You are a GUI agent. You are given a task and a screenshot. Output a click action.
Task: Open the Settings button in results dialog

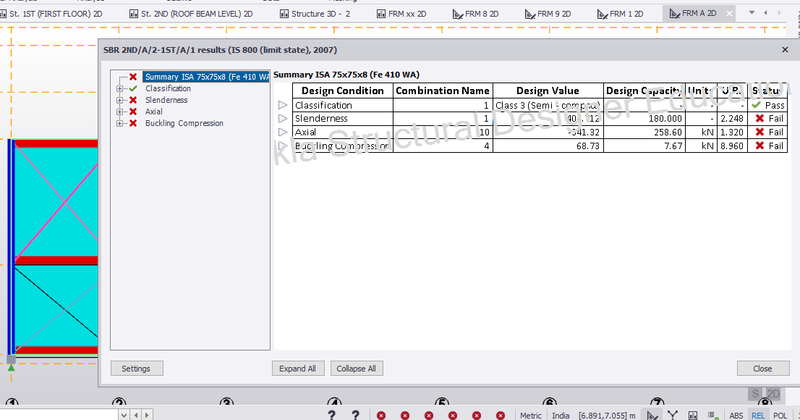point(137,368)
